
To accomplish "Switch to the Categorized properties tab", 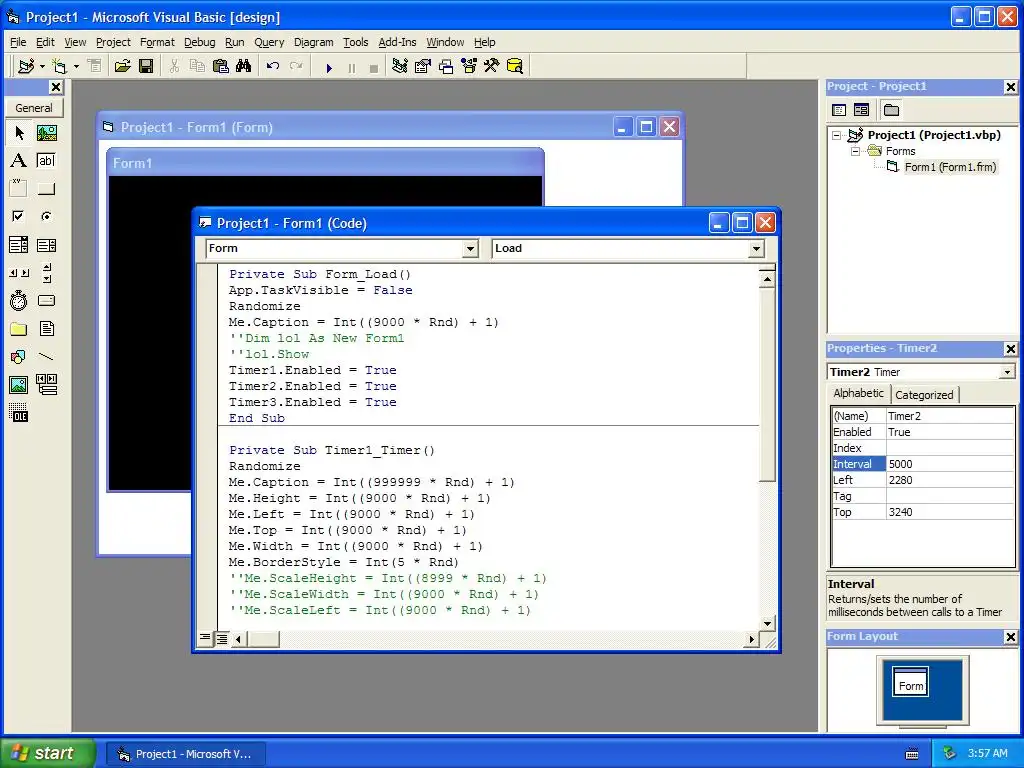I will [923, 394].
